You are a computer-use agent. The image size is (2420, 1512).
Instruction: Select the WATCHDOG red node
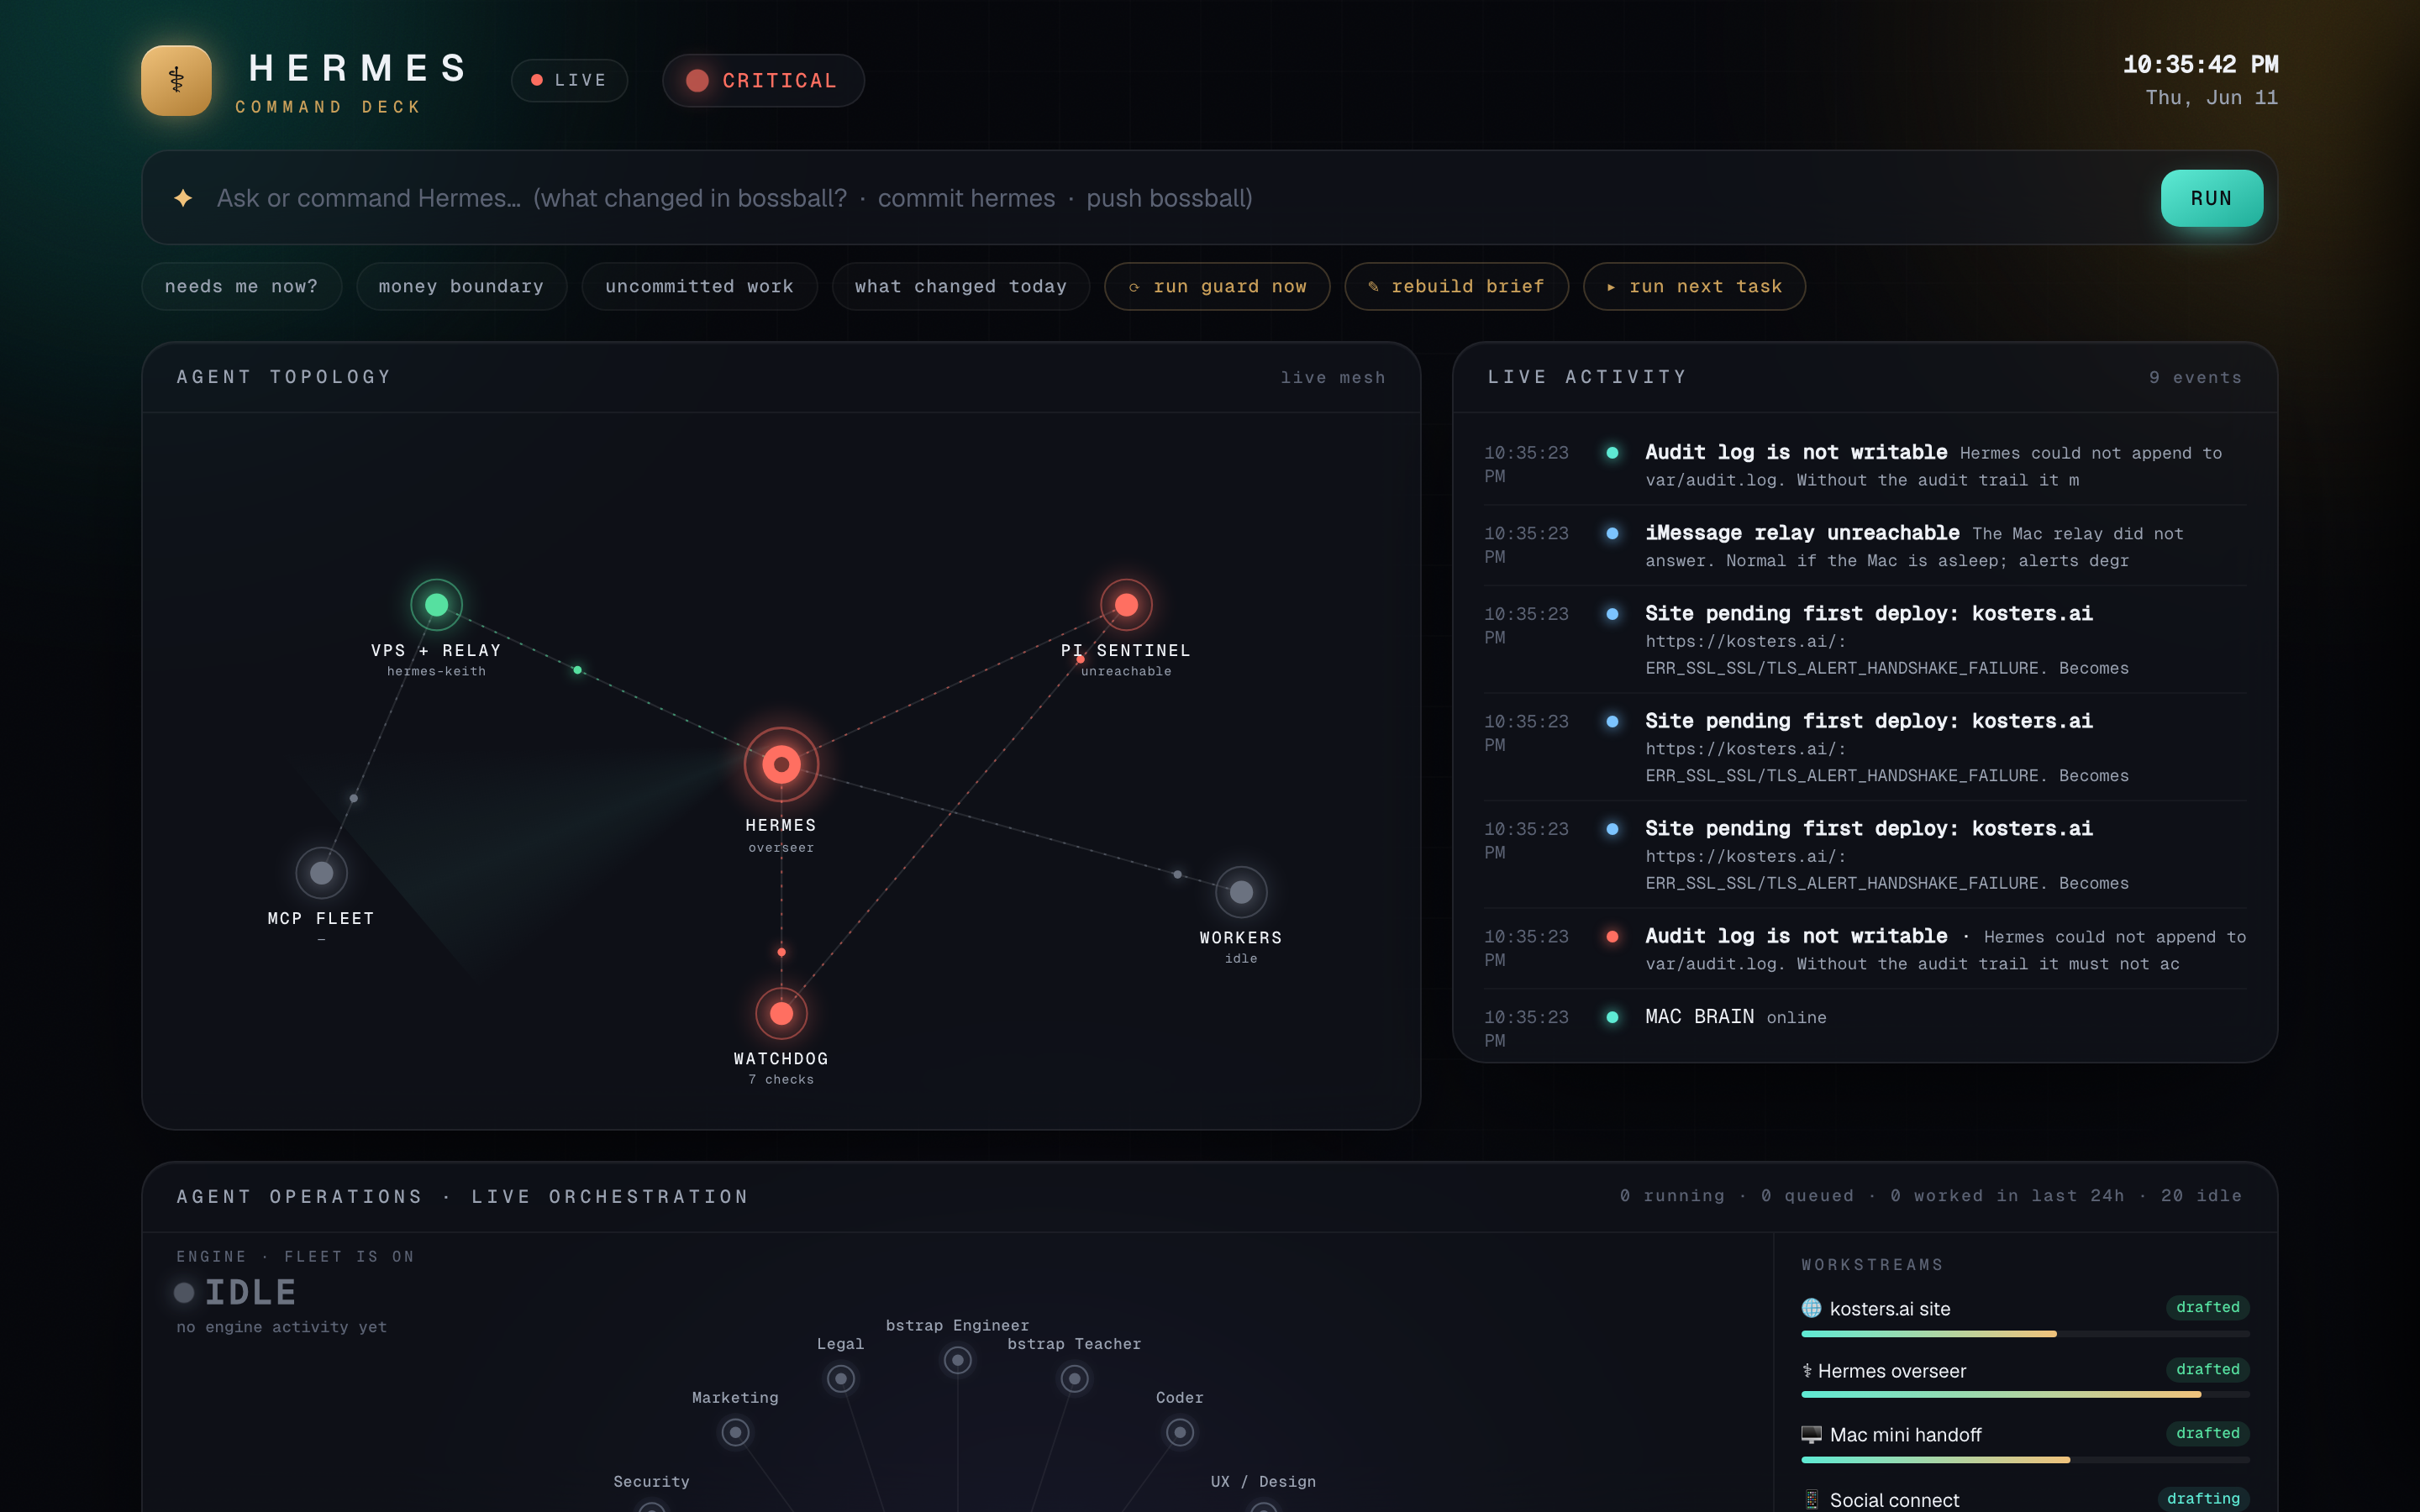coord(781,1013)
